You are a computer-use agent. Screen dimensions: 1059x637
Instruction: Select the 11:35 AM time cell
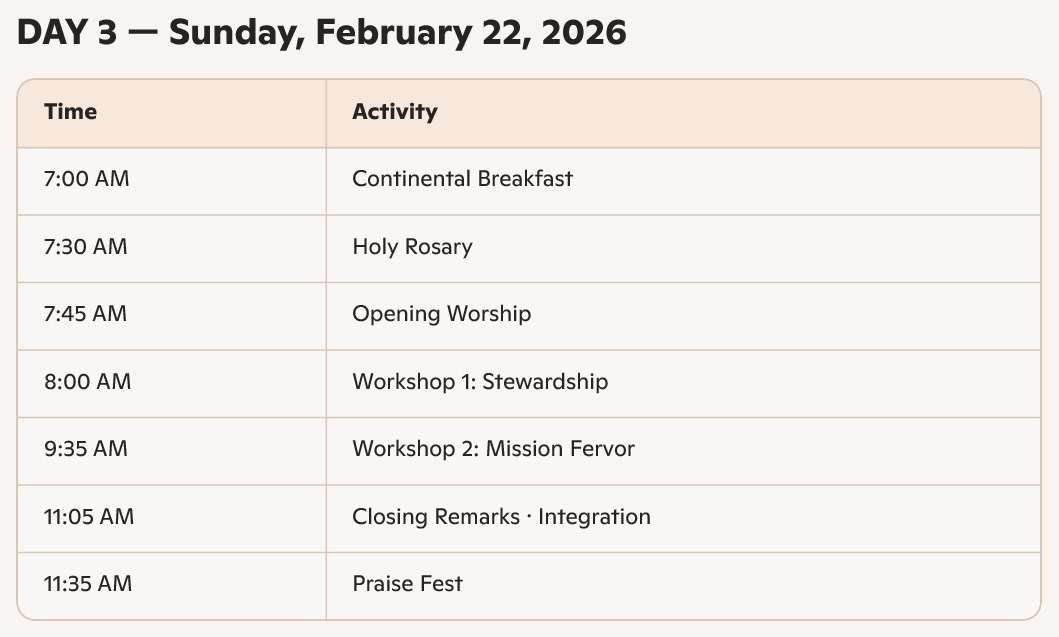click(88, 584)
